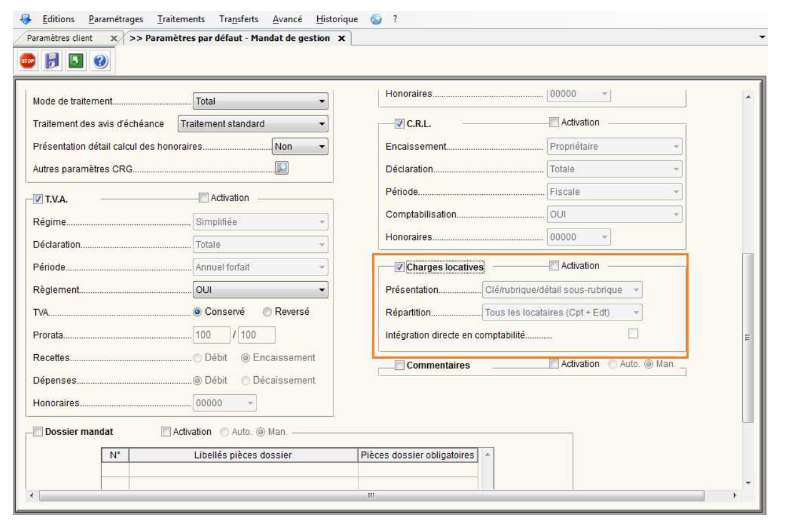This screenshot has width=787, height=529.
Task: Enable the T.V.A. Activation checkbox
Action: pos(204,198)
